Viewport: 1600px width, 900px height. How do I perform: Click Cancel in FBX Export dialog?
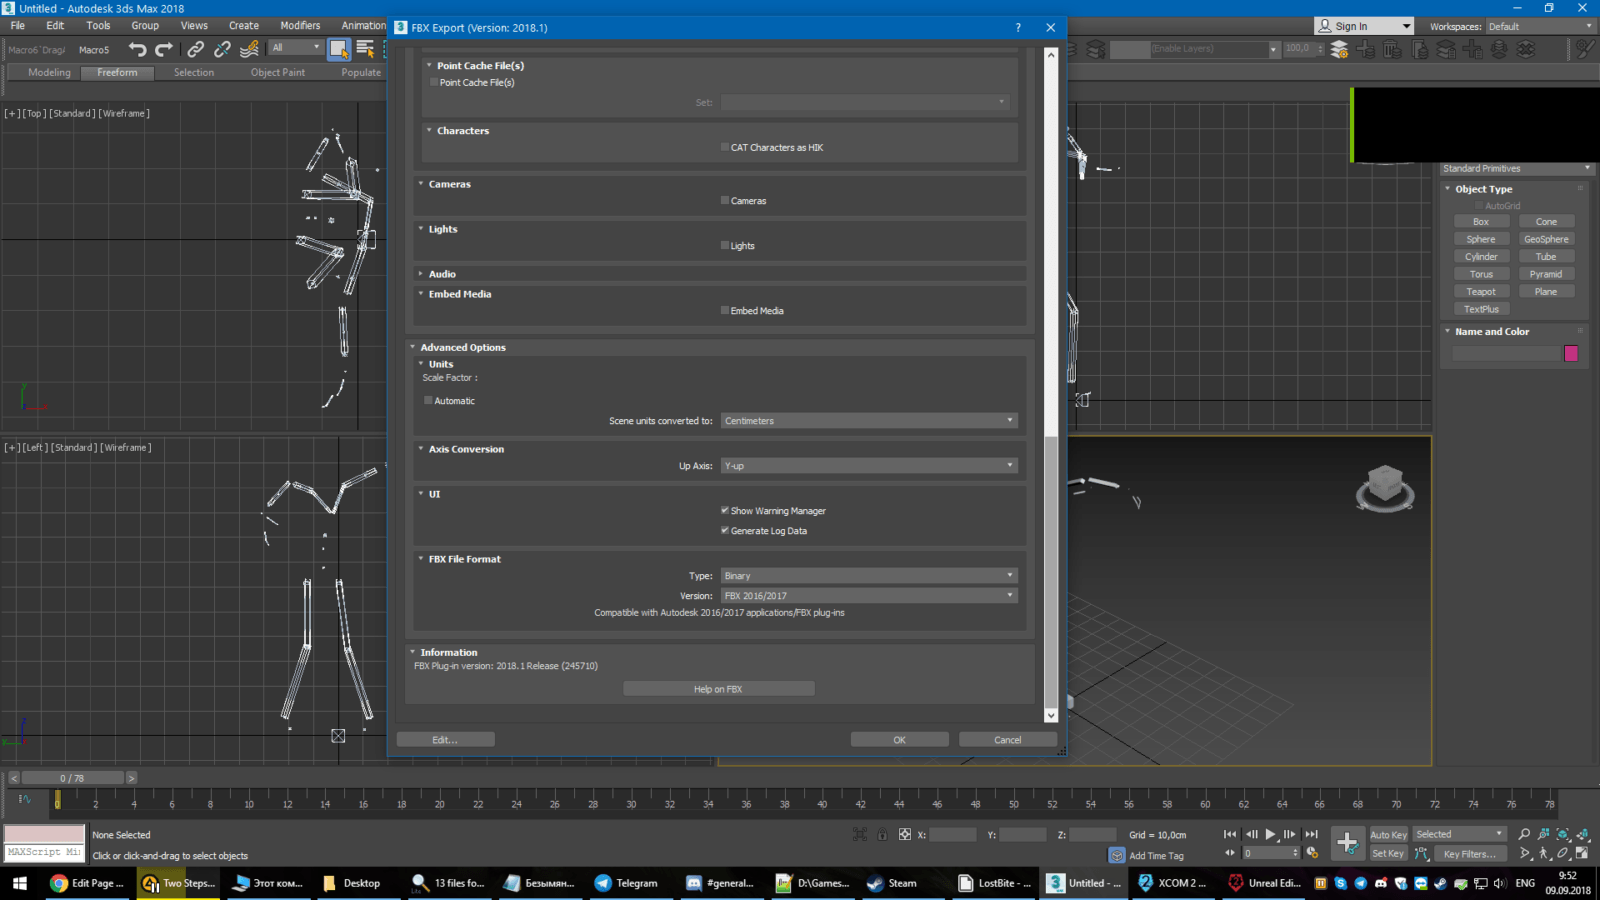[x=1007, y=740]
